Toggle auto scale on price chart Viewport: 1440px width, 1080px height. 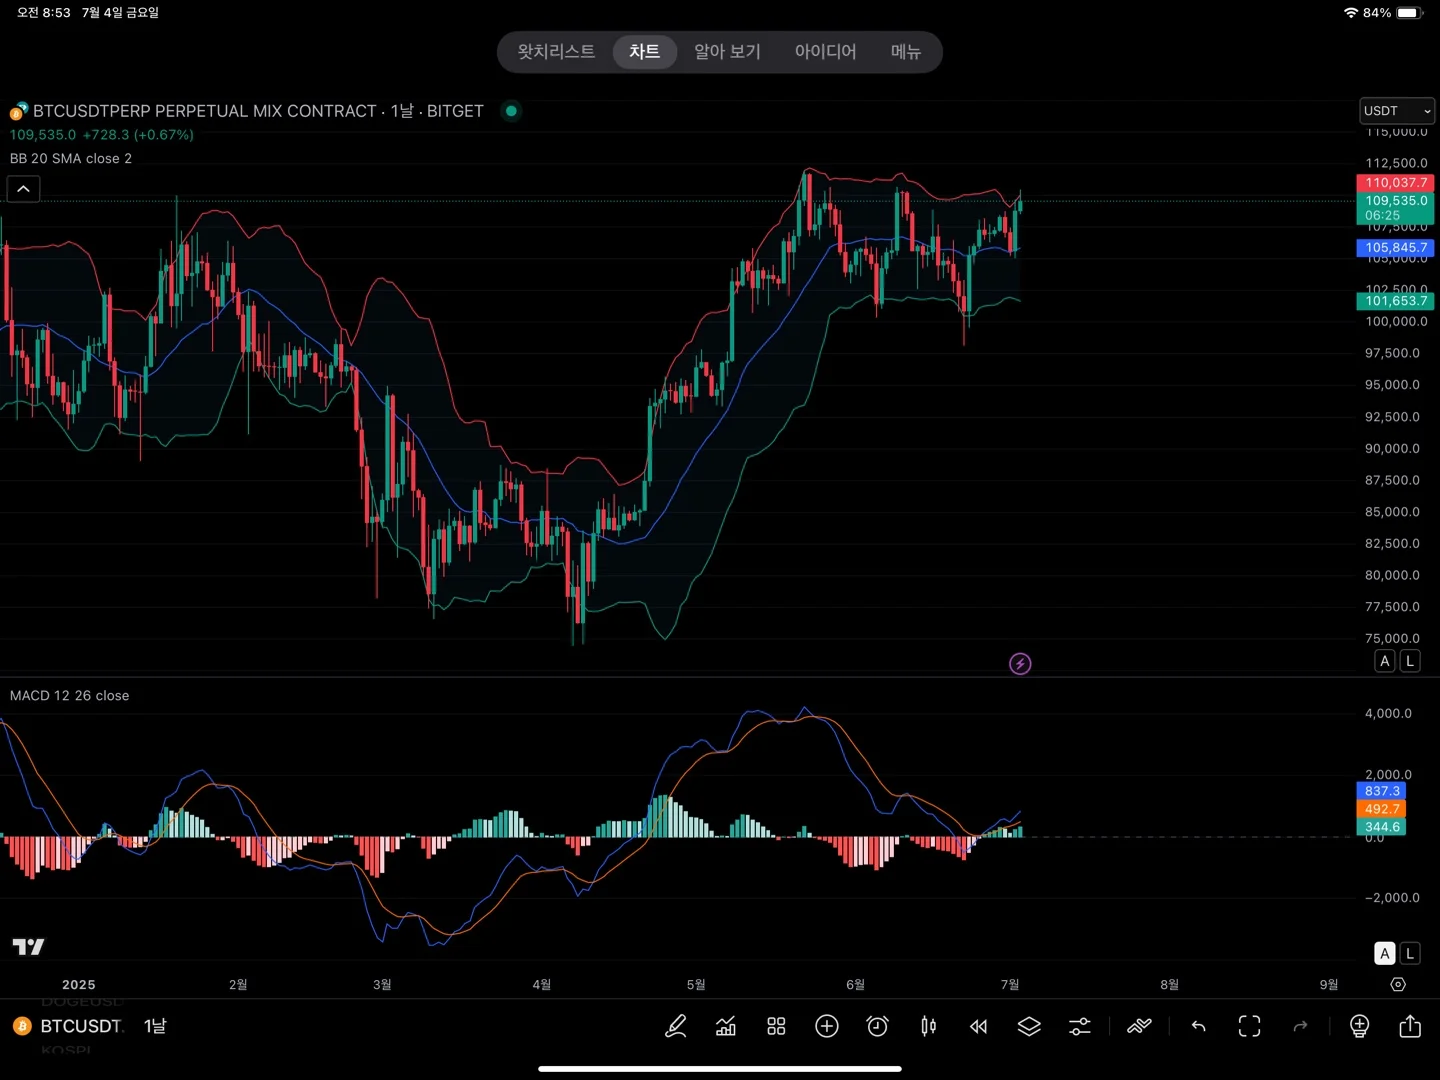click(x=1385, y=661)
